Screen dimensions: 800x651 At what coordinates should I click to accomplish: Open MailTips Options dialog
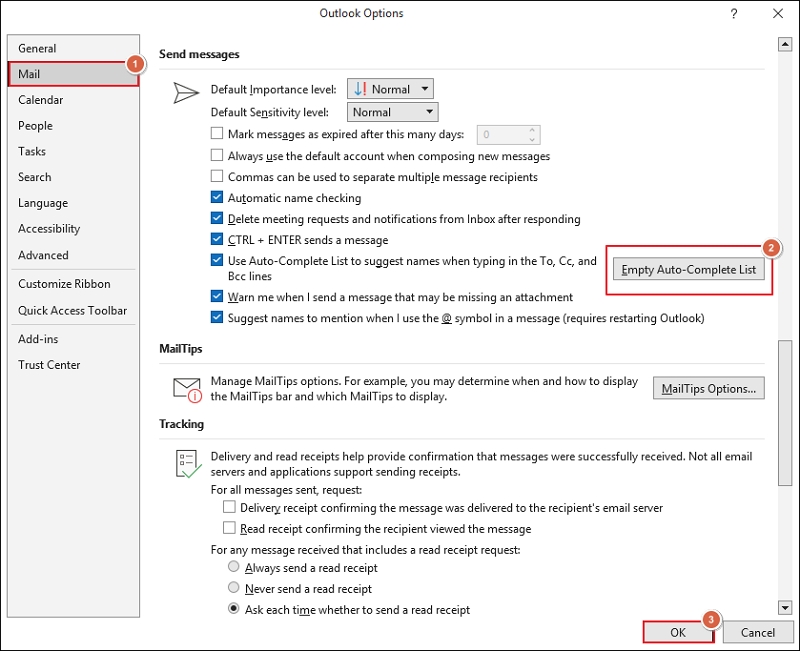[709, 389]
